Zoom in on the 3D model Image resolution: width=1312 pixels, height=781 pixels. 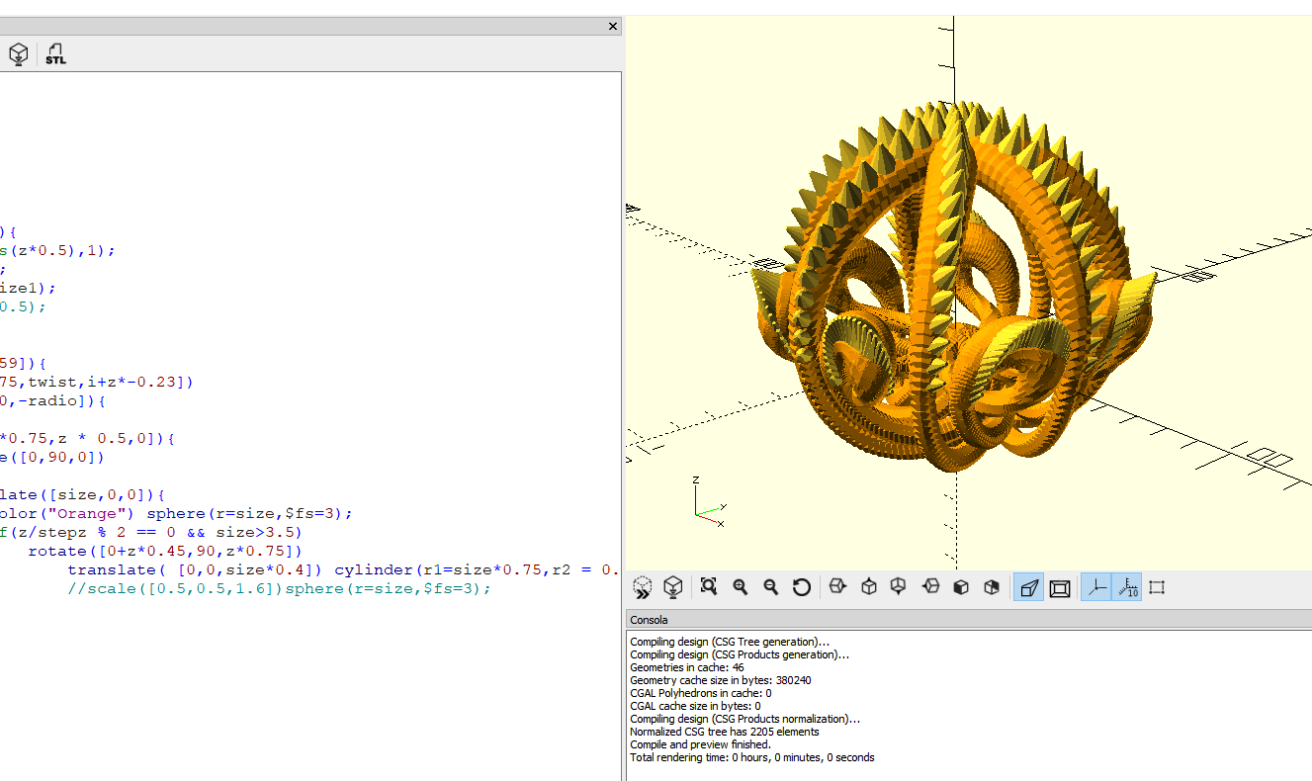[x=740, y=587]
